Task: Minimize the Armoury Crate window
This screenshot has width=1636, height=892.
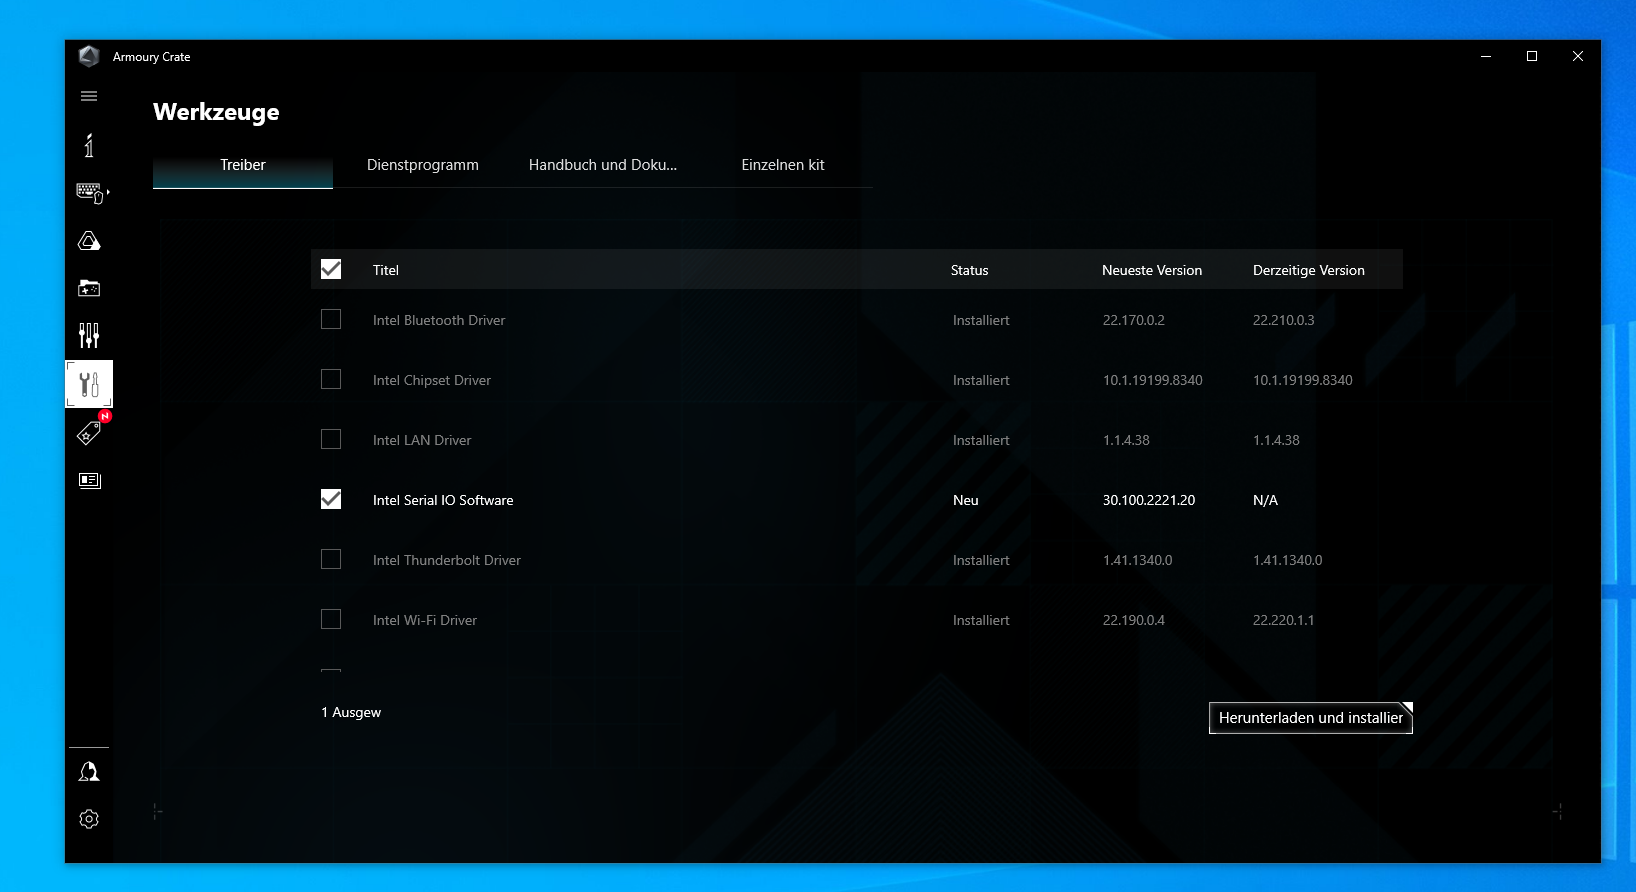Action: [1486, 56]
